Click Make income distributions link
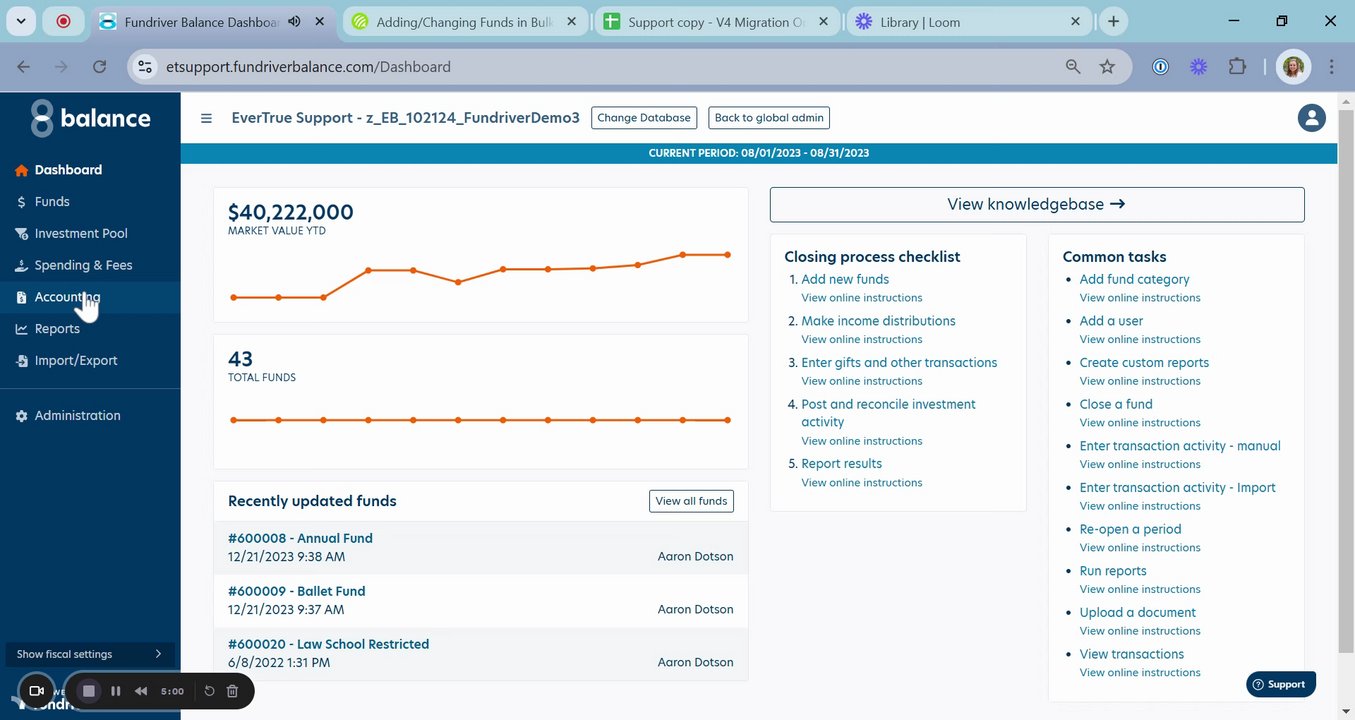The height and width of the screenshot is (720, 1355). [x=878, y=321]
